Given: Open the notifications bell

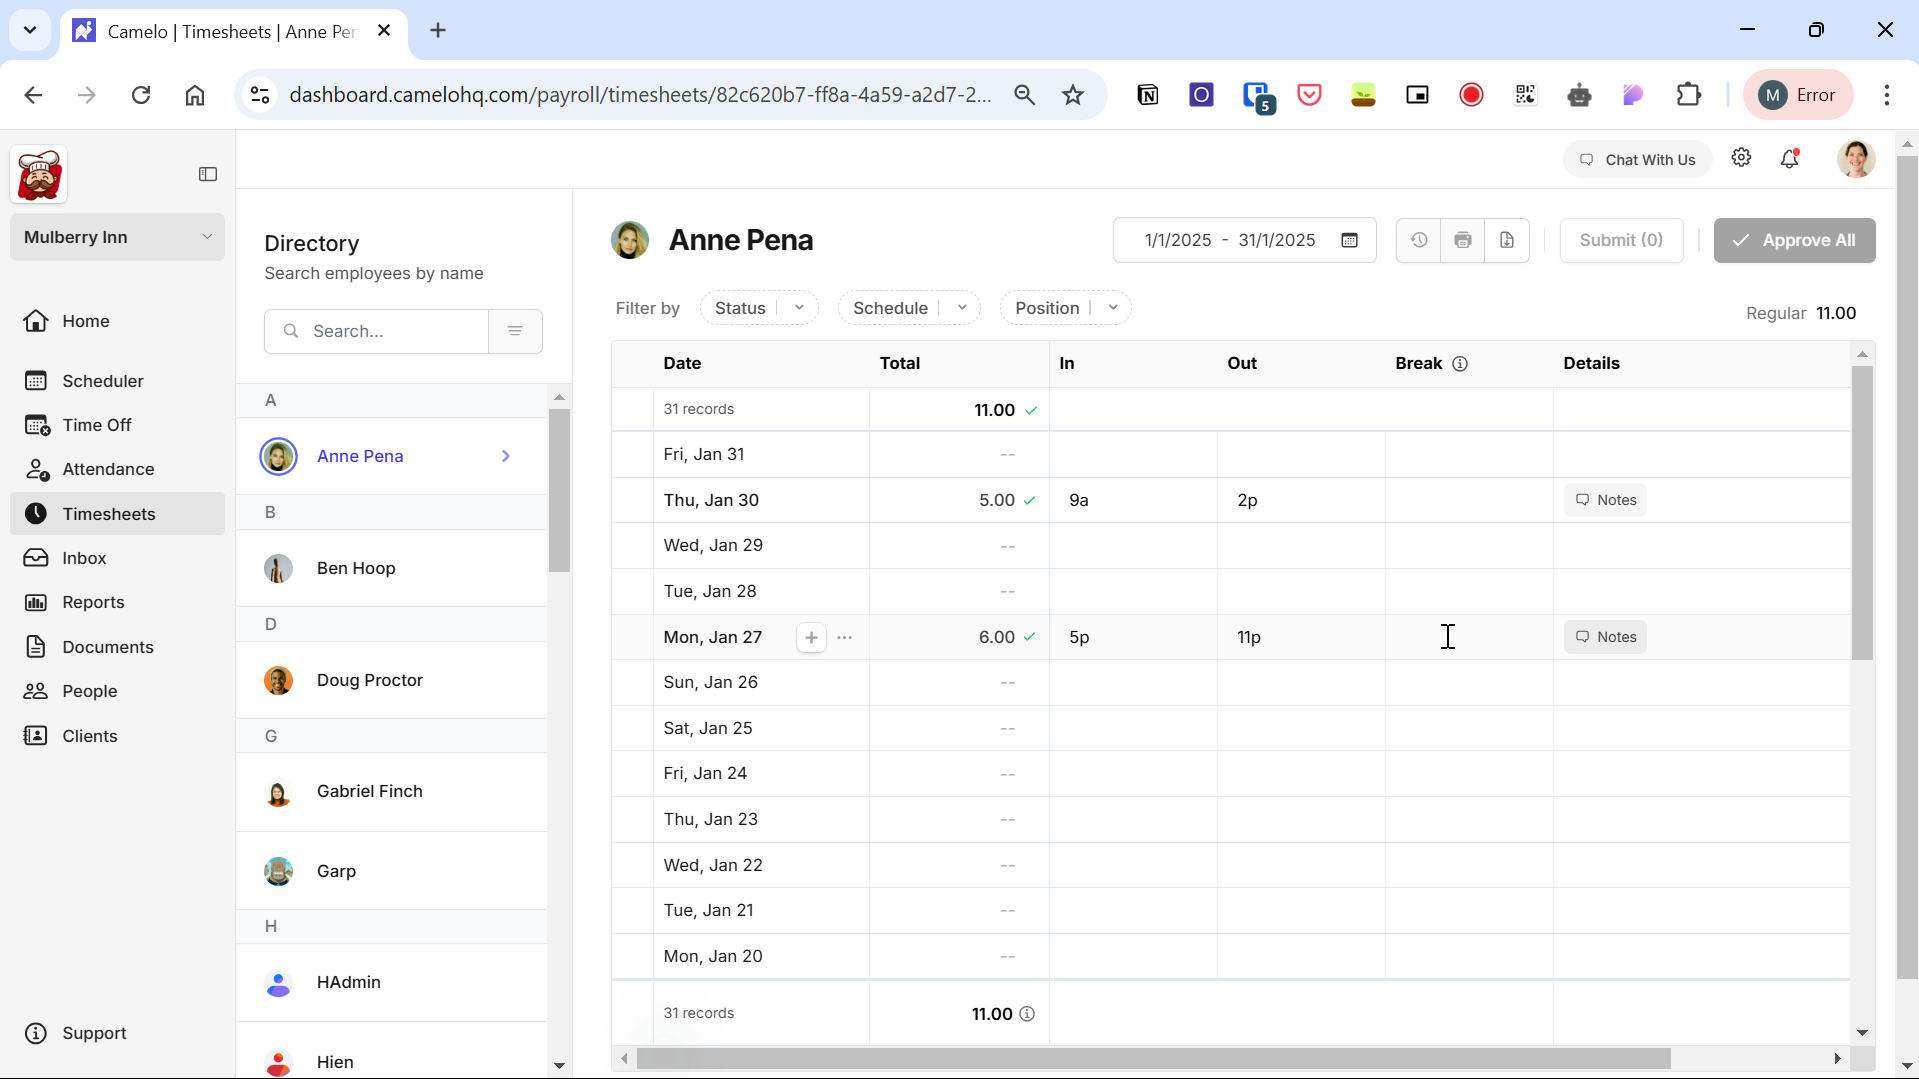Looking at the screenshot, I should (x=1789, y=159).
